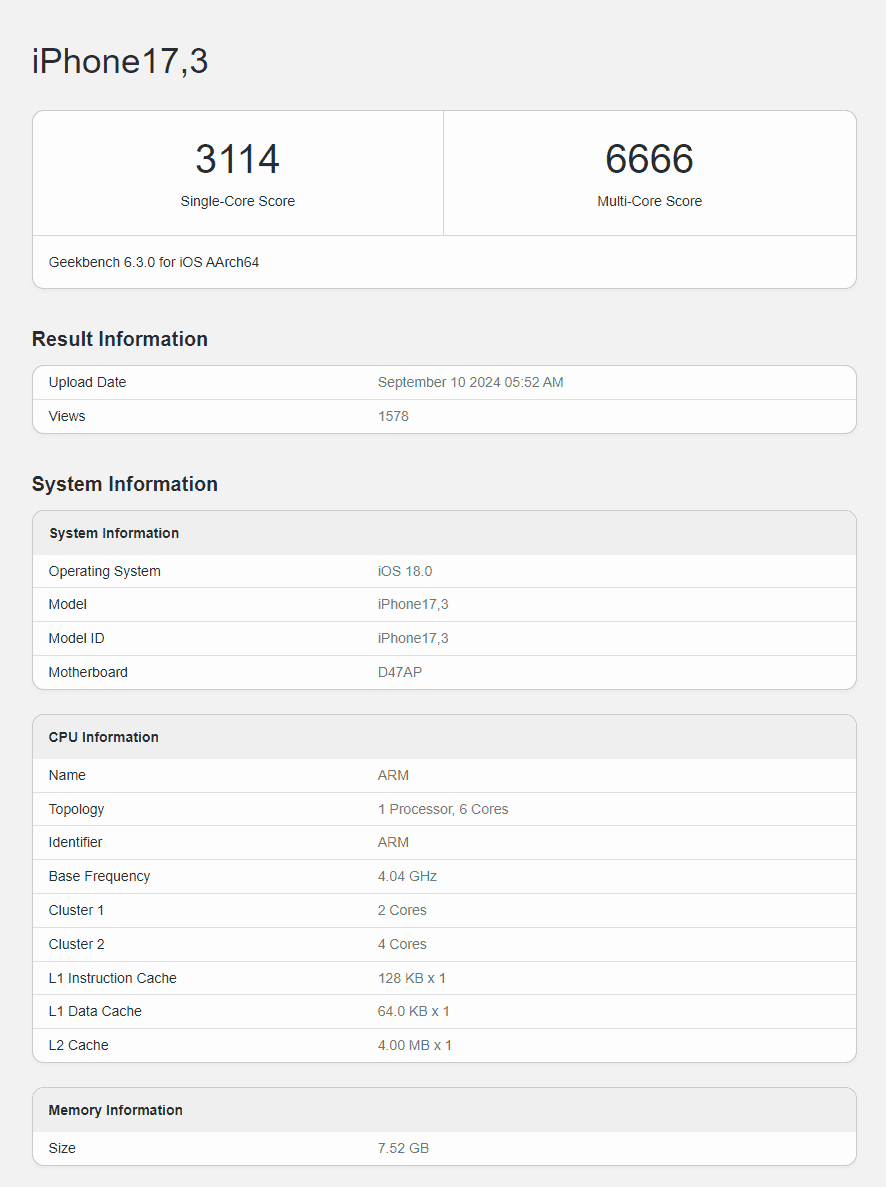Click the L2 Cache value 4.00 MB

414,1045
